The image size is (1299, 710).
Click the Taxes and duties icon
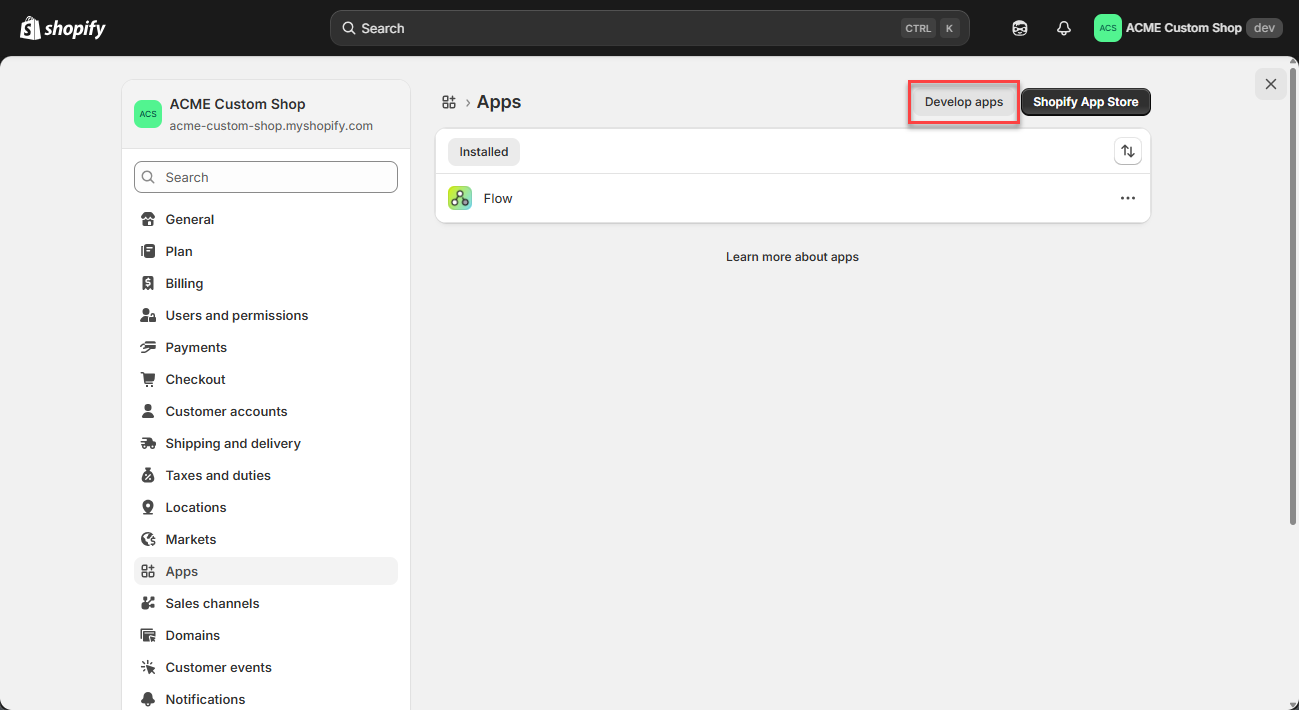(148, 475)
